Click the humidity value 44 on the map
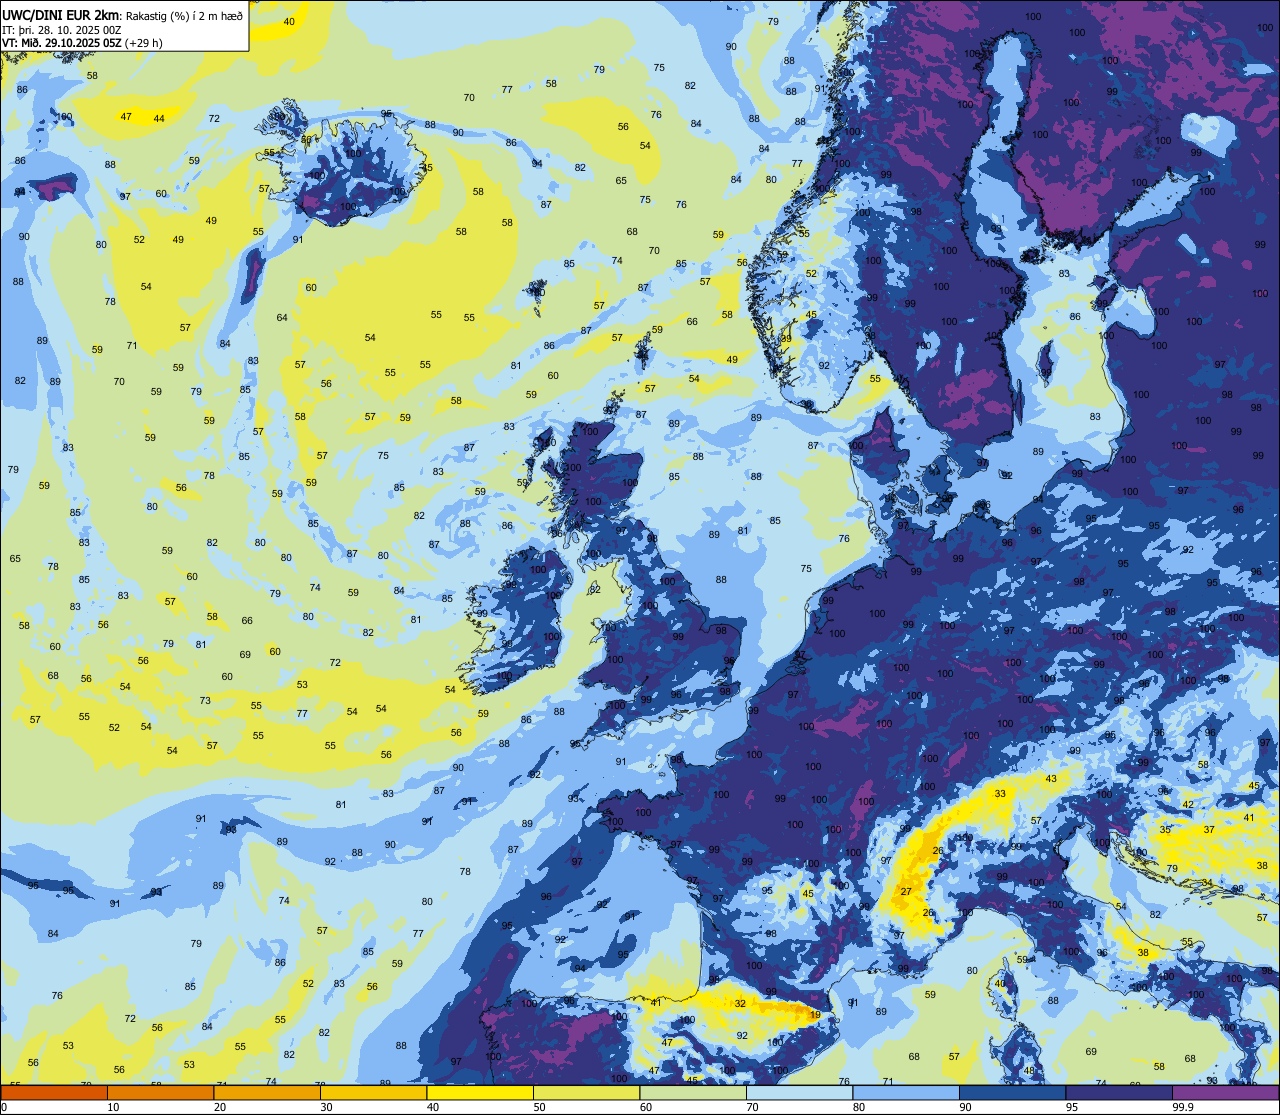 click(x=159, y=118)
